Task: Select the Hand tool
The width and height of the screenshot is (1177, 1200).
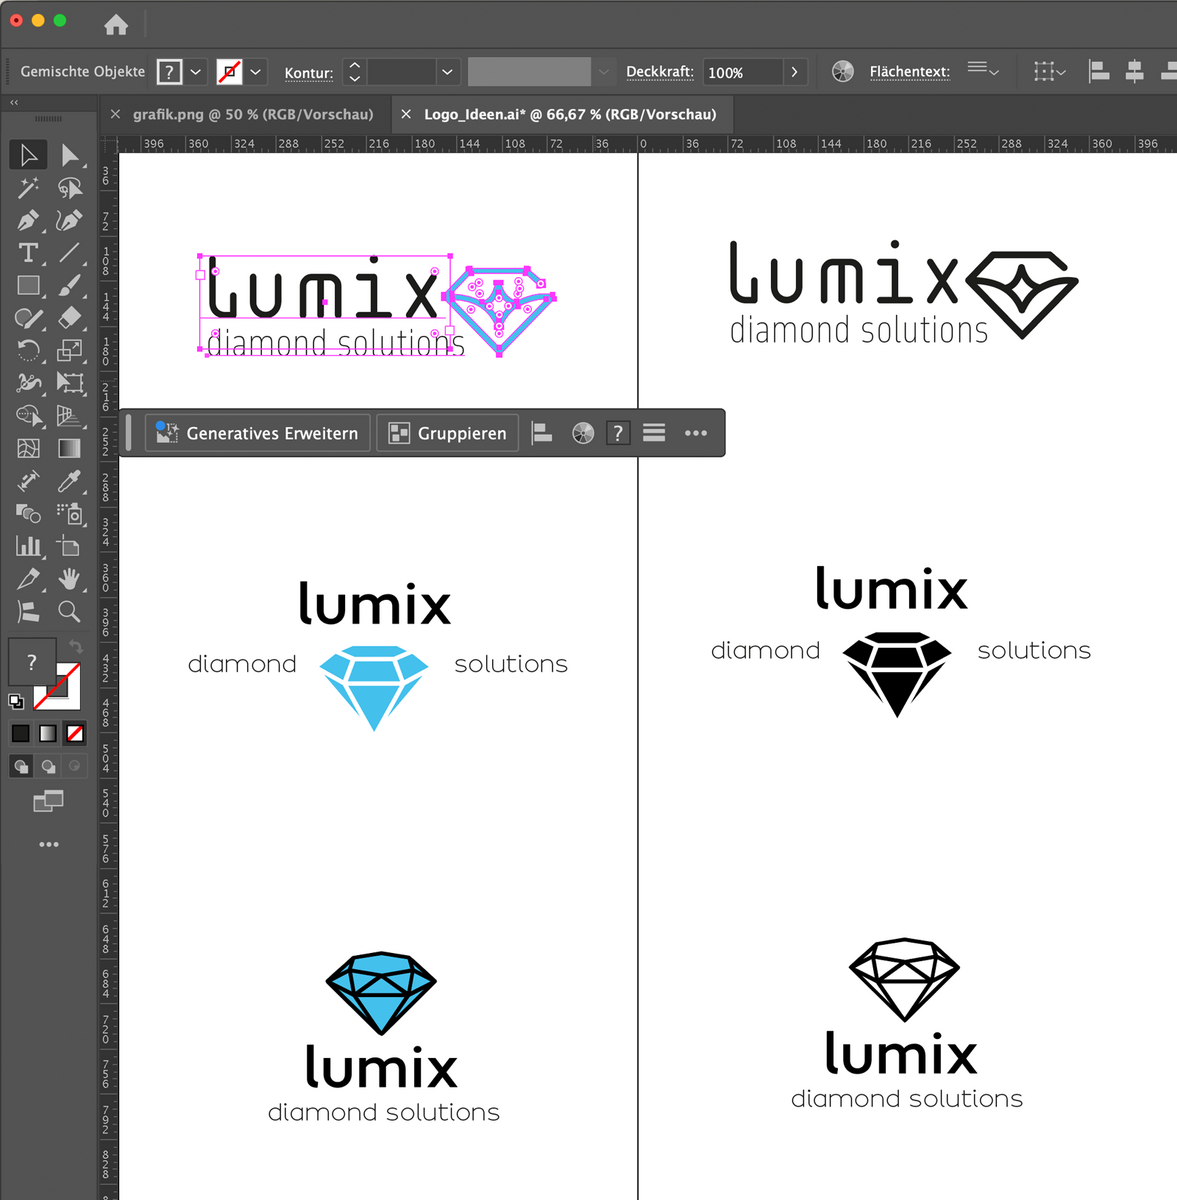Action: pos(69,578)
